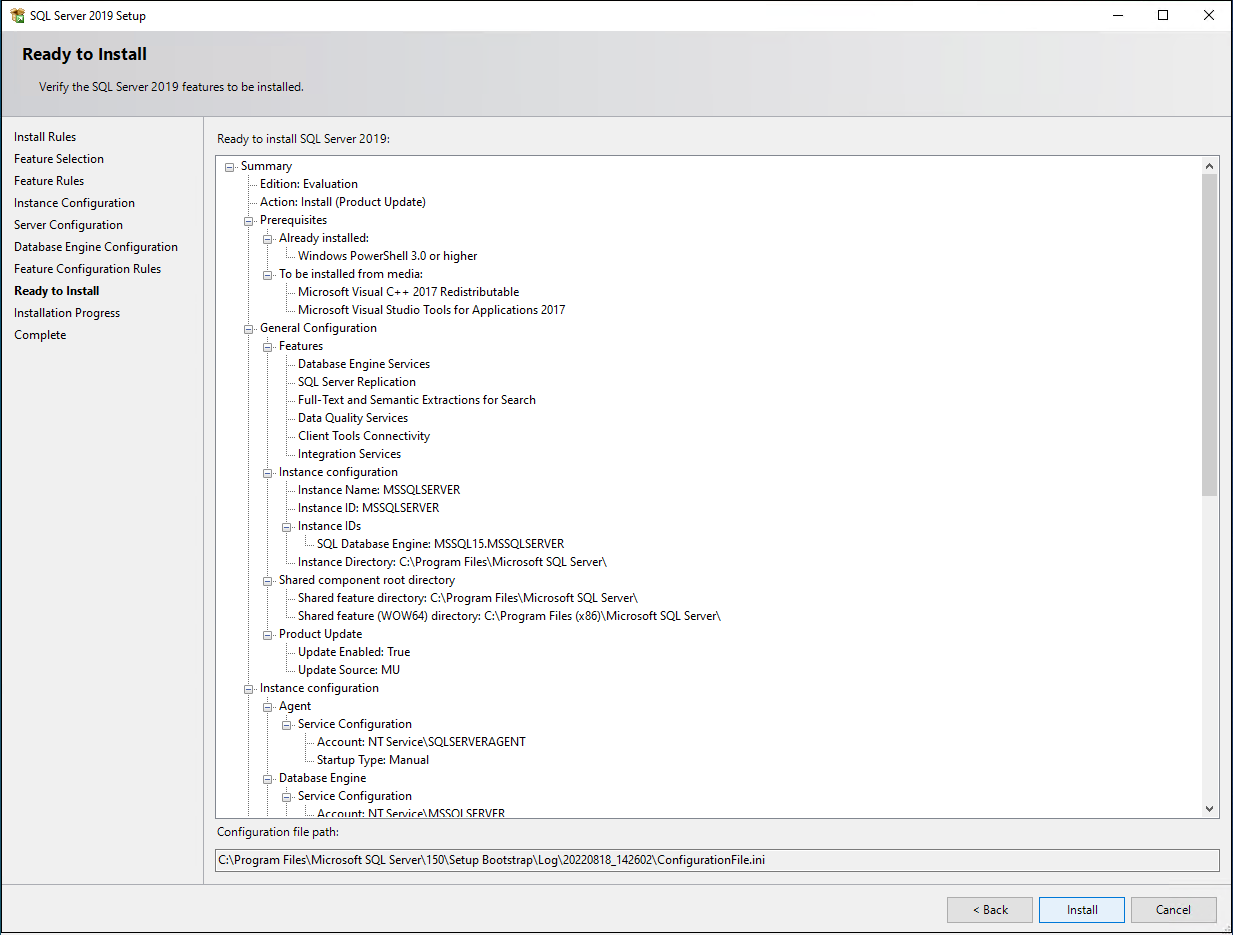Collapse the Instance IDs node

287,527
